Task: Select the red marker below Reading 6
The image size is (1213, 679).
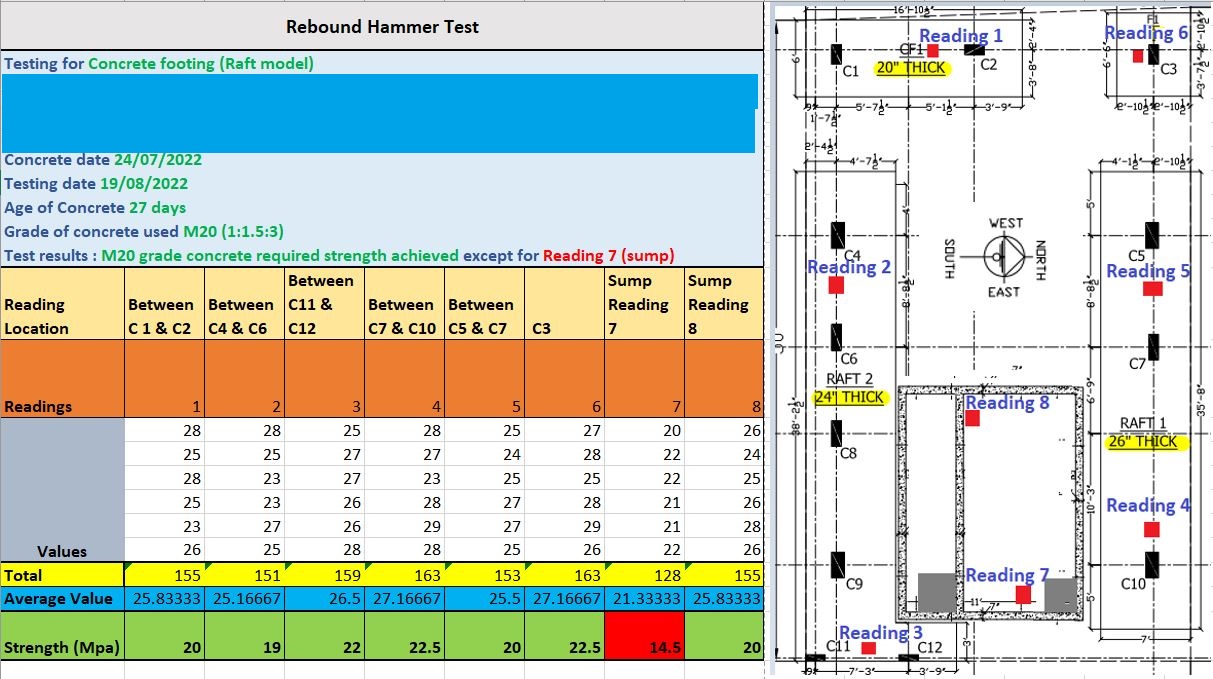Action: click(1138, 56)
